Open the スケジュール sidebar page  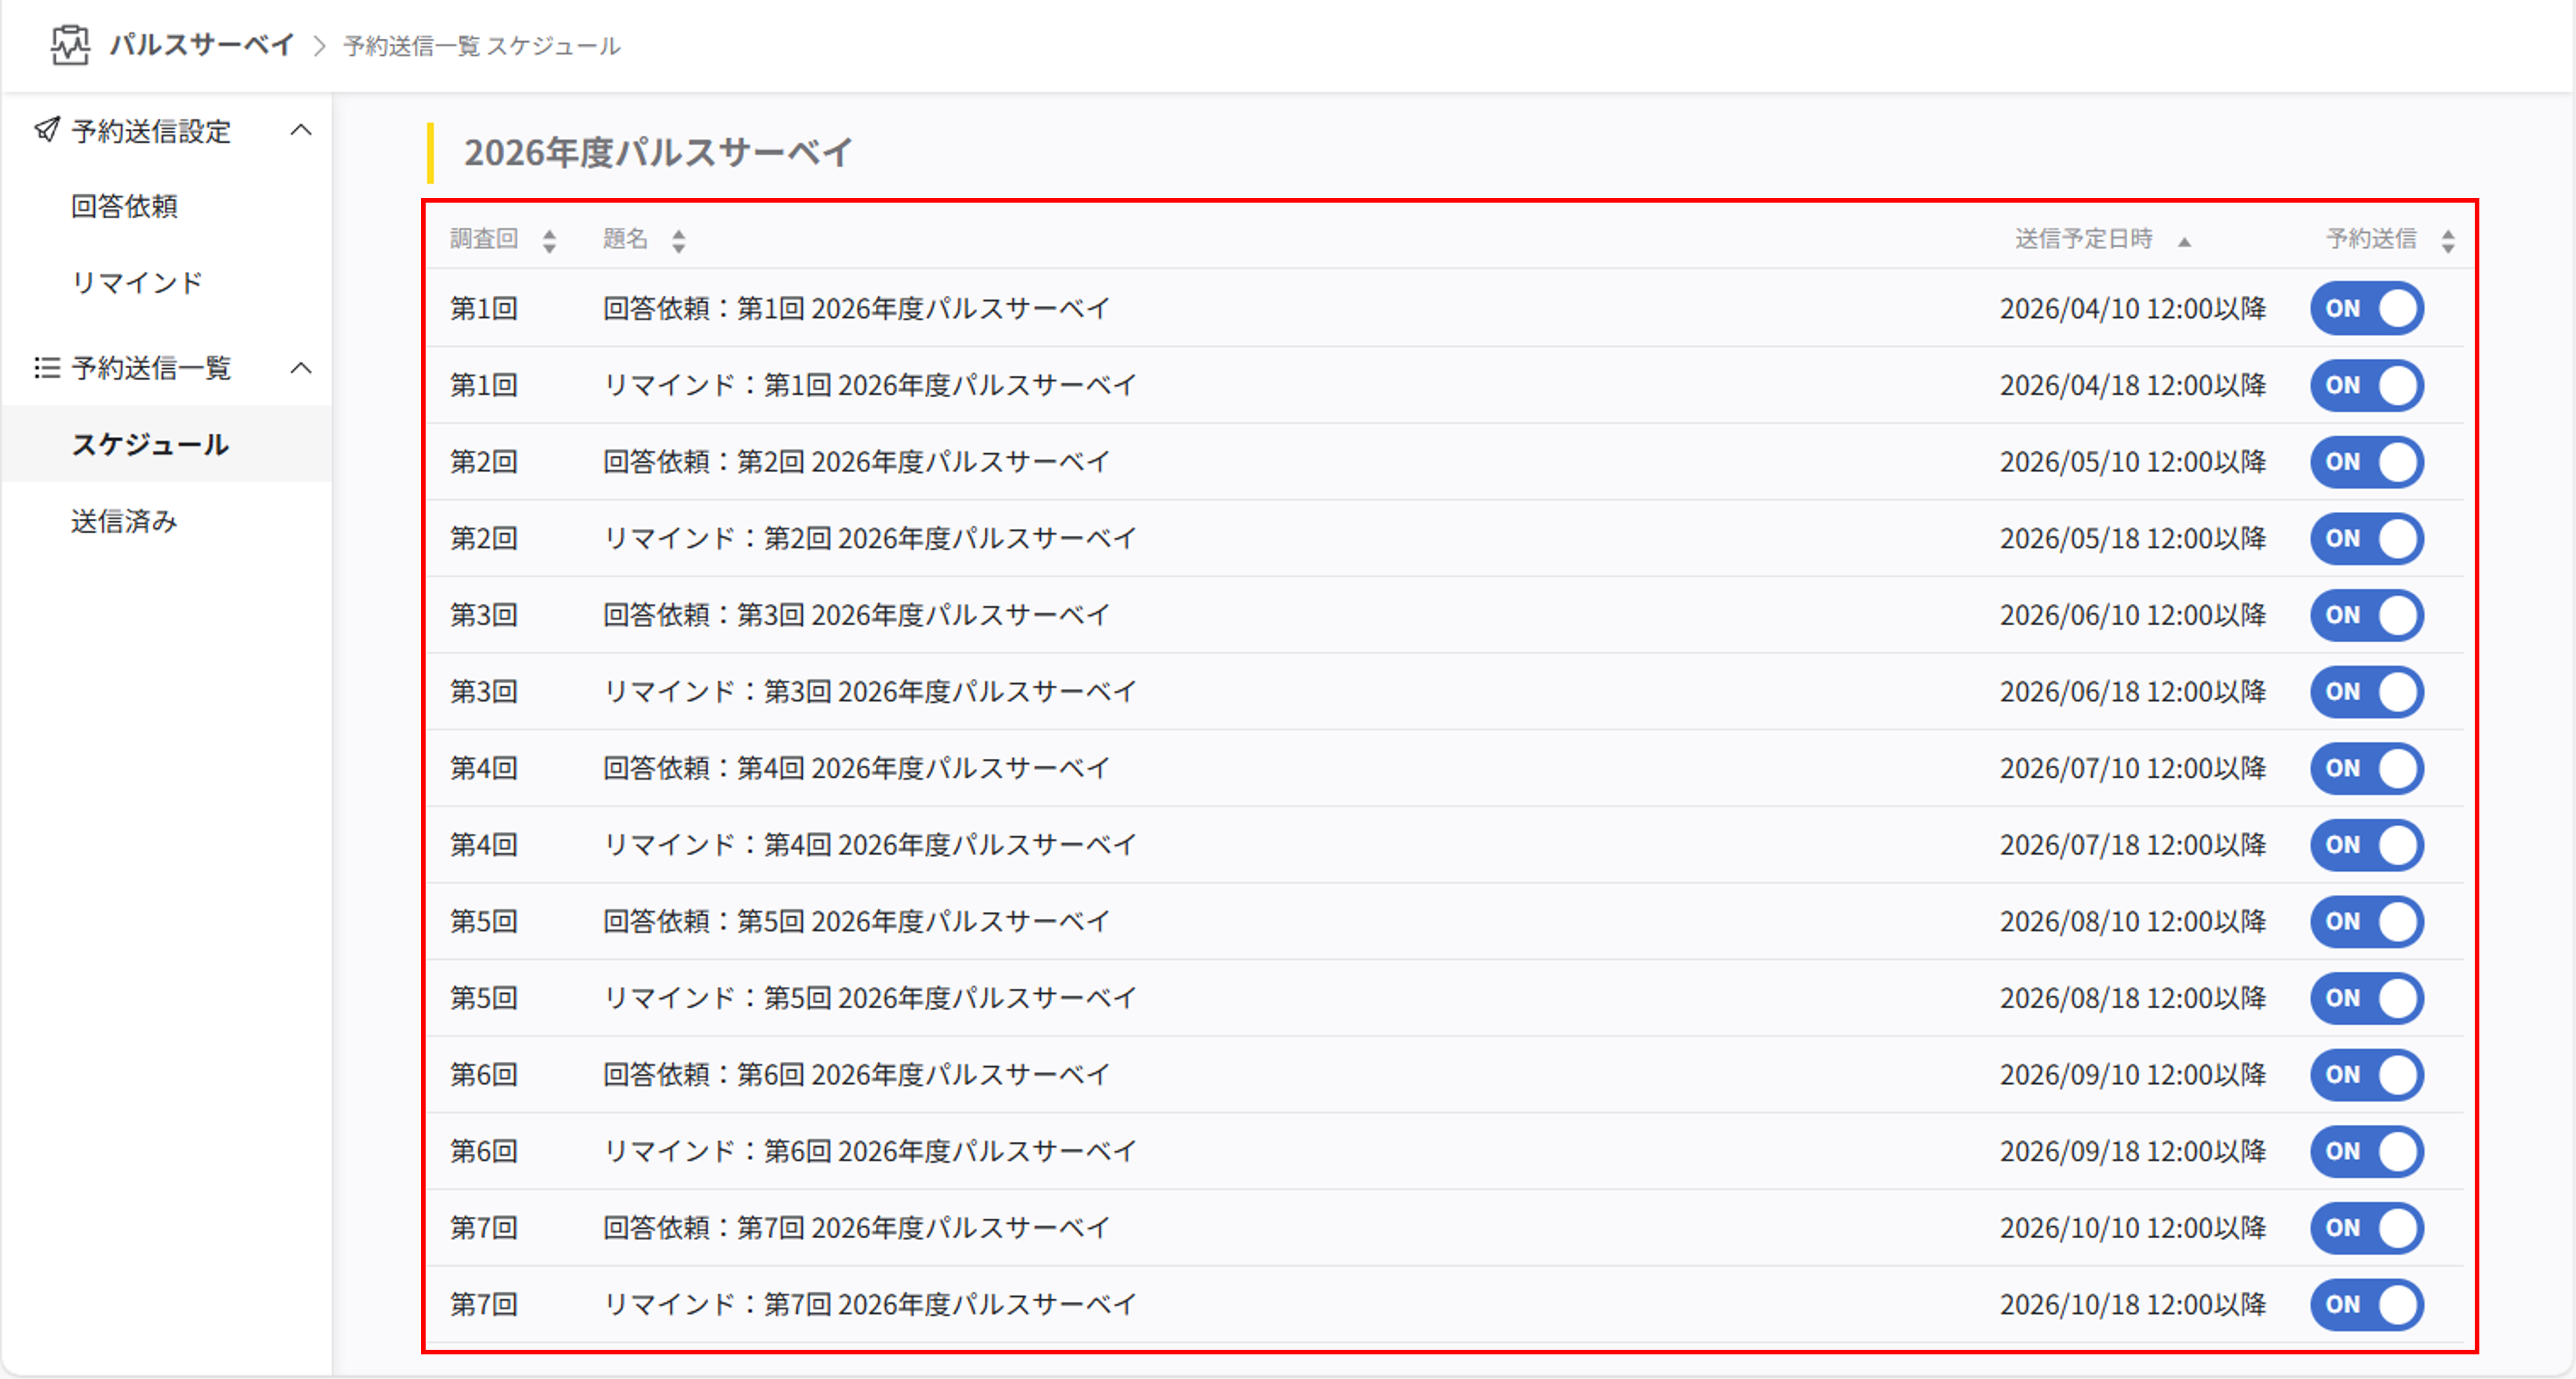pos(150,445)
